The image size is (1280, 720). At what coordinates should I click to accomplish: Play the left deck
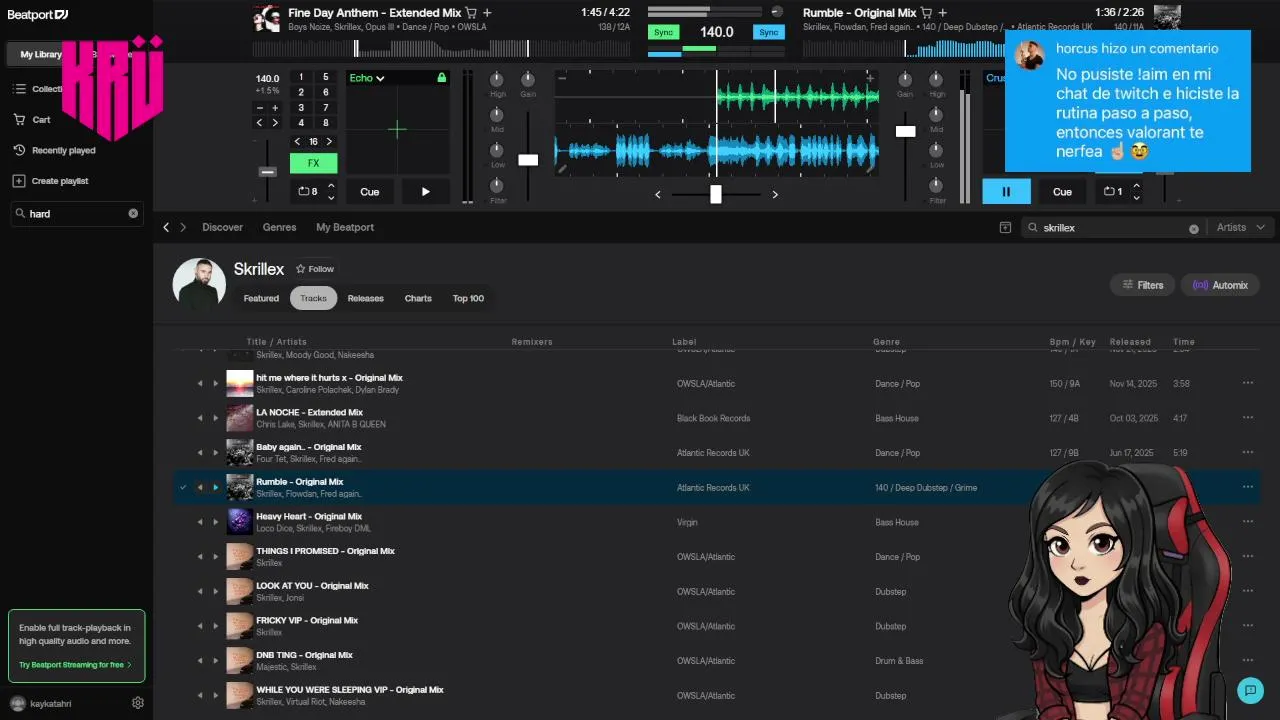pos(425,192)
